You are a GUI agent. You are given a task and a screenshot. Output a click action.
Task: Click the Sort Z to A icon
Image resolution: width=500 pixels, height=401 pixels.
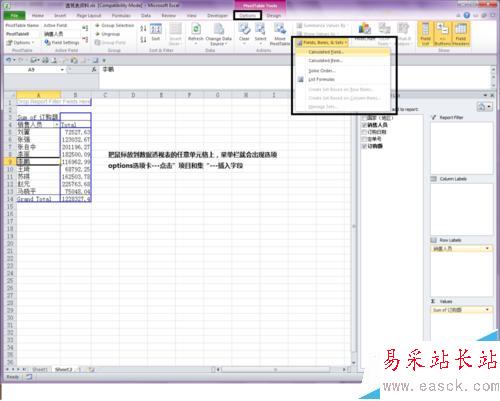143,40
